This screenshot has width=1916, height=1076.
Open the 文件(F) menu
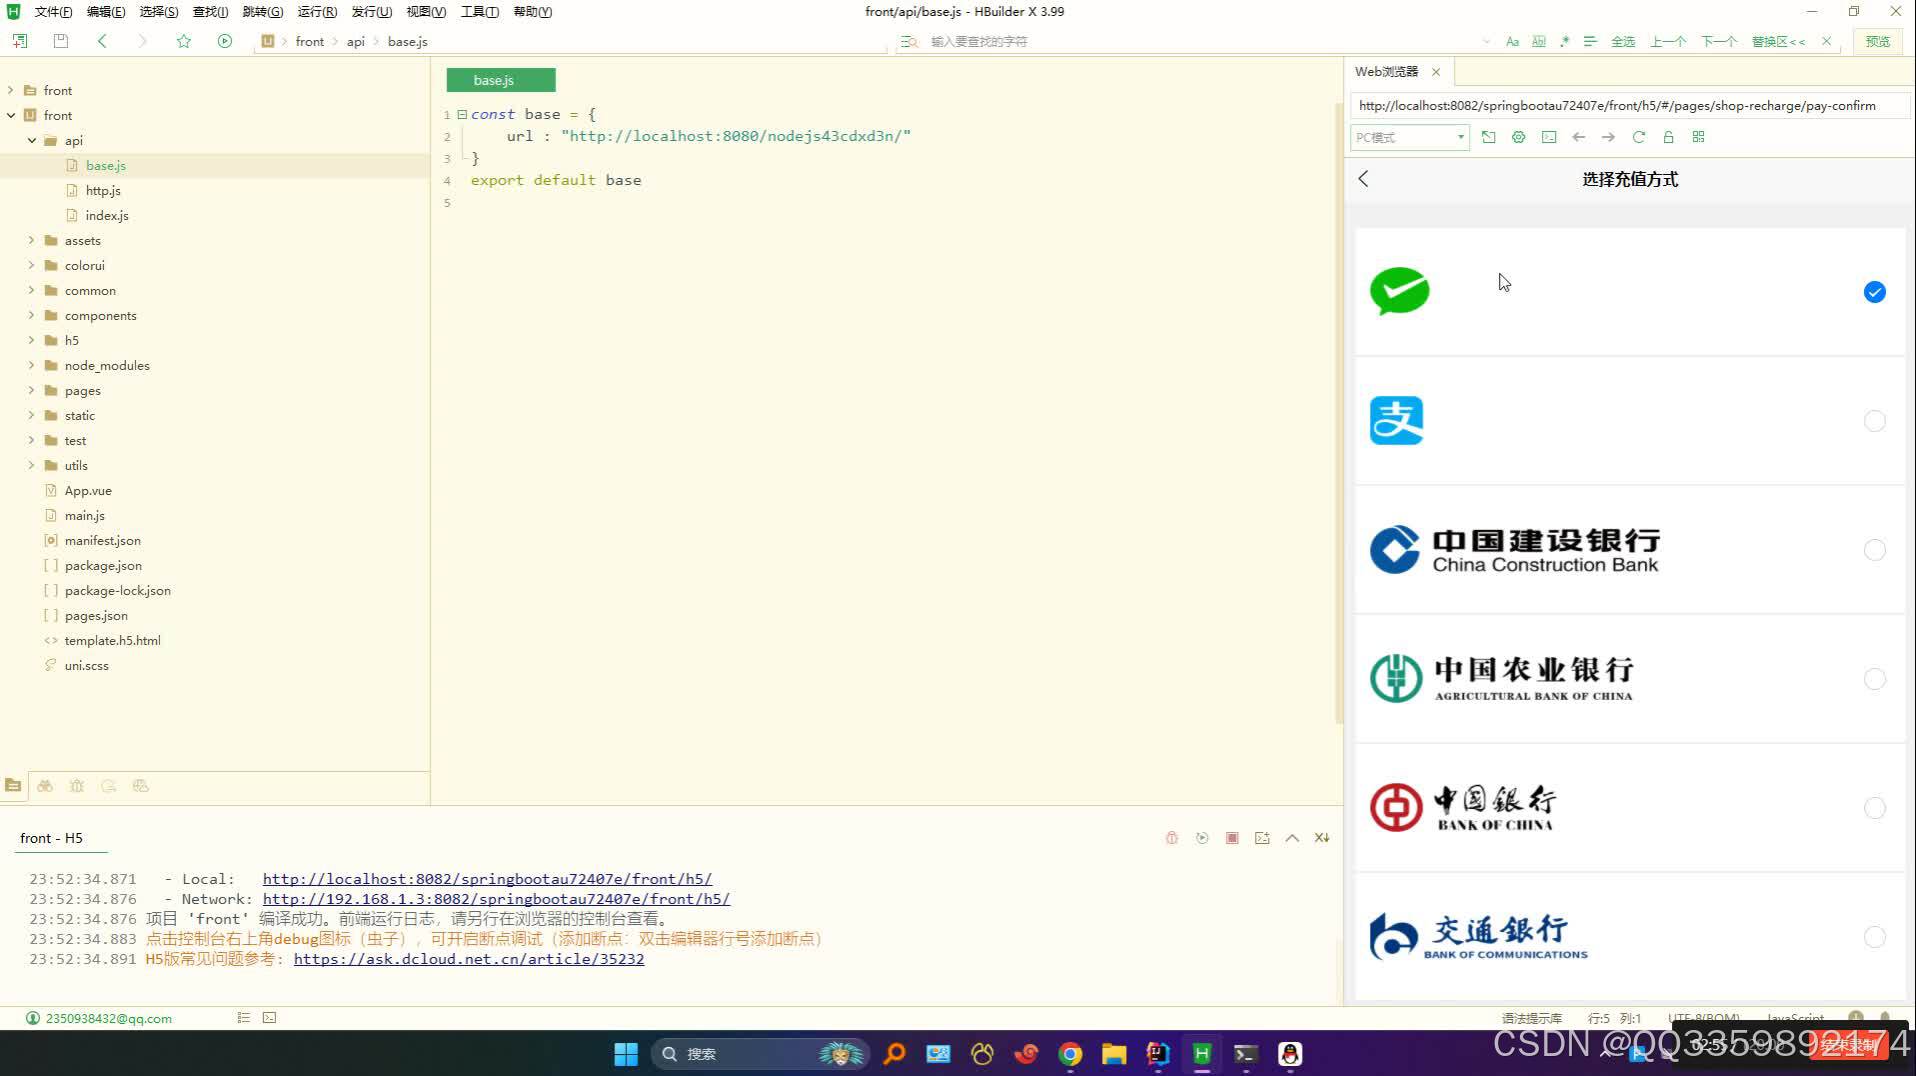click(x=53, y=12)
